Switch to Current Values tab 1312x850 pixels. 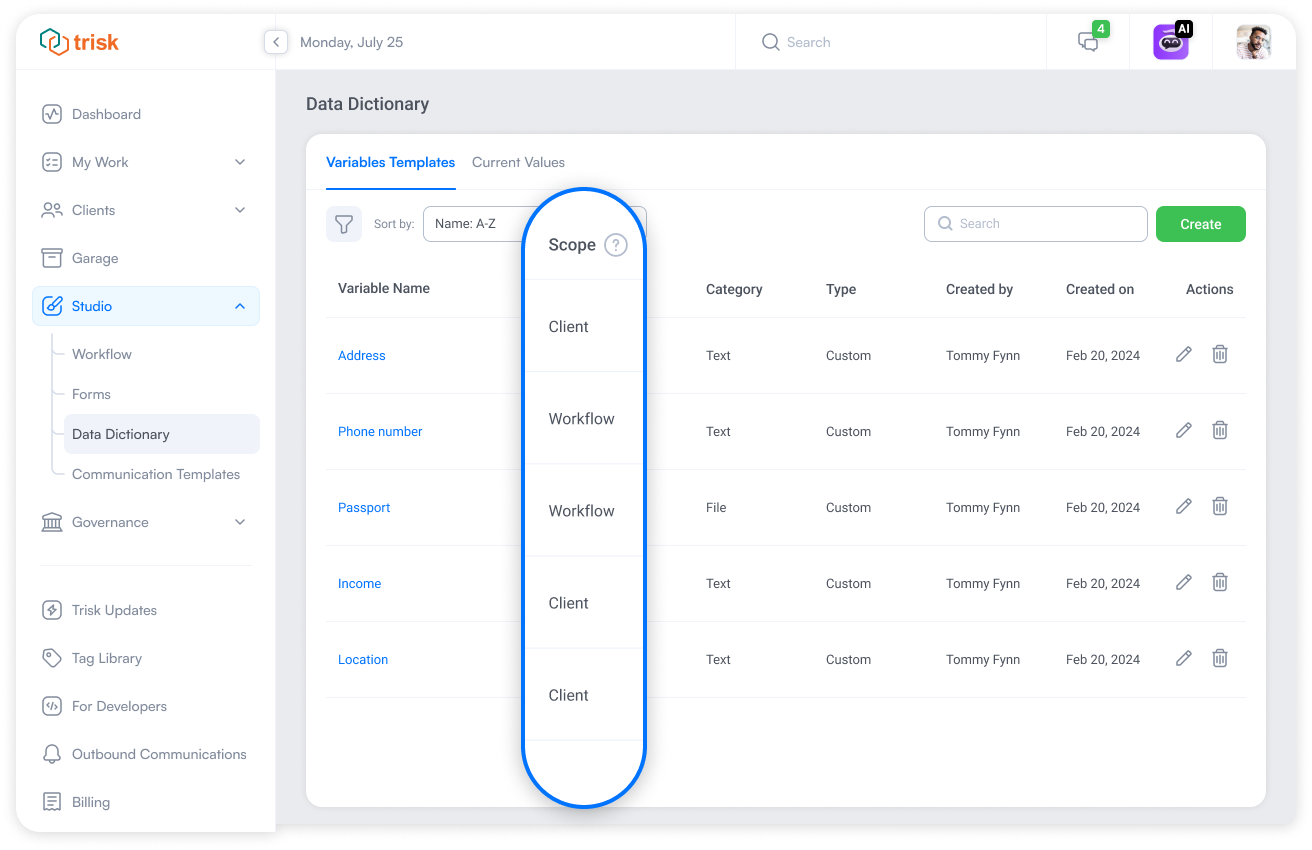point(518,162)
